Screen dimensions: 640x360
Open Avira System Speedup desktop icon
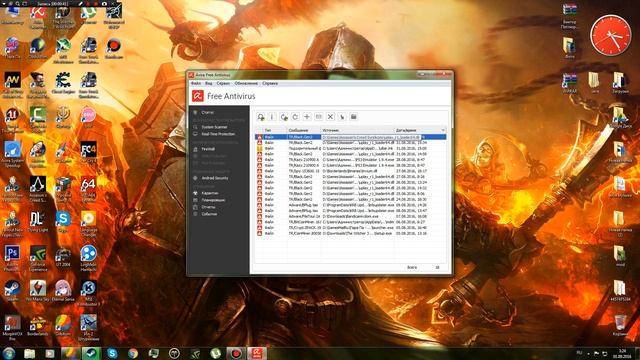[x=13, y=153]
